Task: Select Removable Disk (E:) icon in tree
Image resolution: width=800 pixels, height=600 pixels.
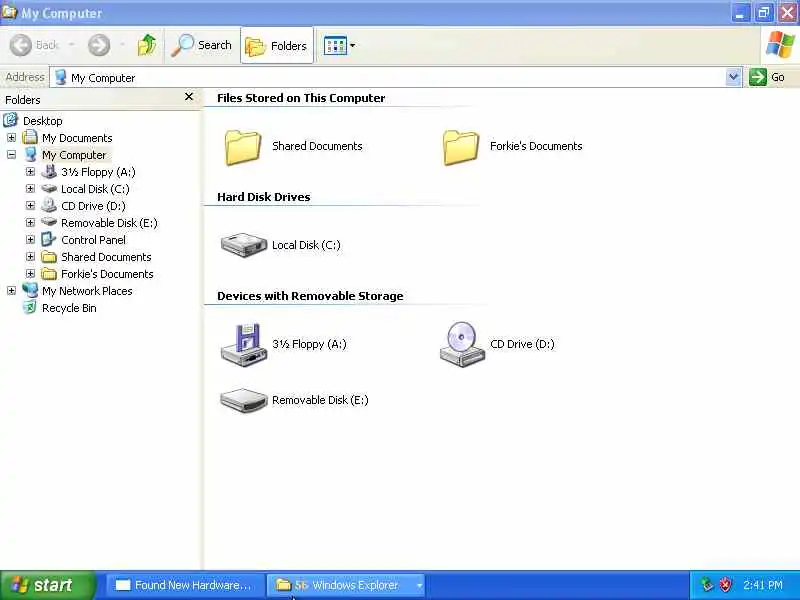Action: coord(49,222)
